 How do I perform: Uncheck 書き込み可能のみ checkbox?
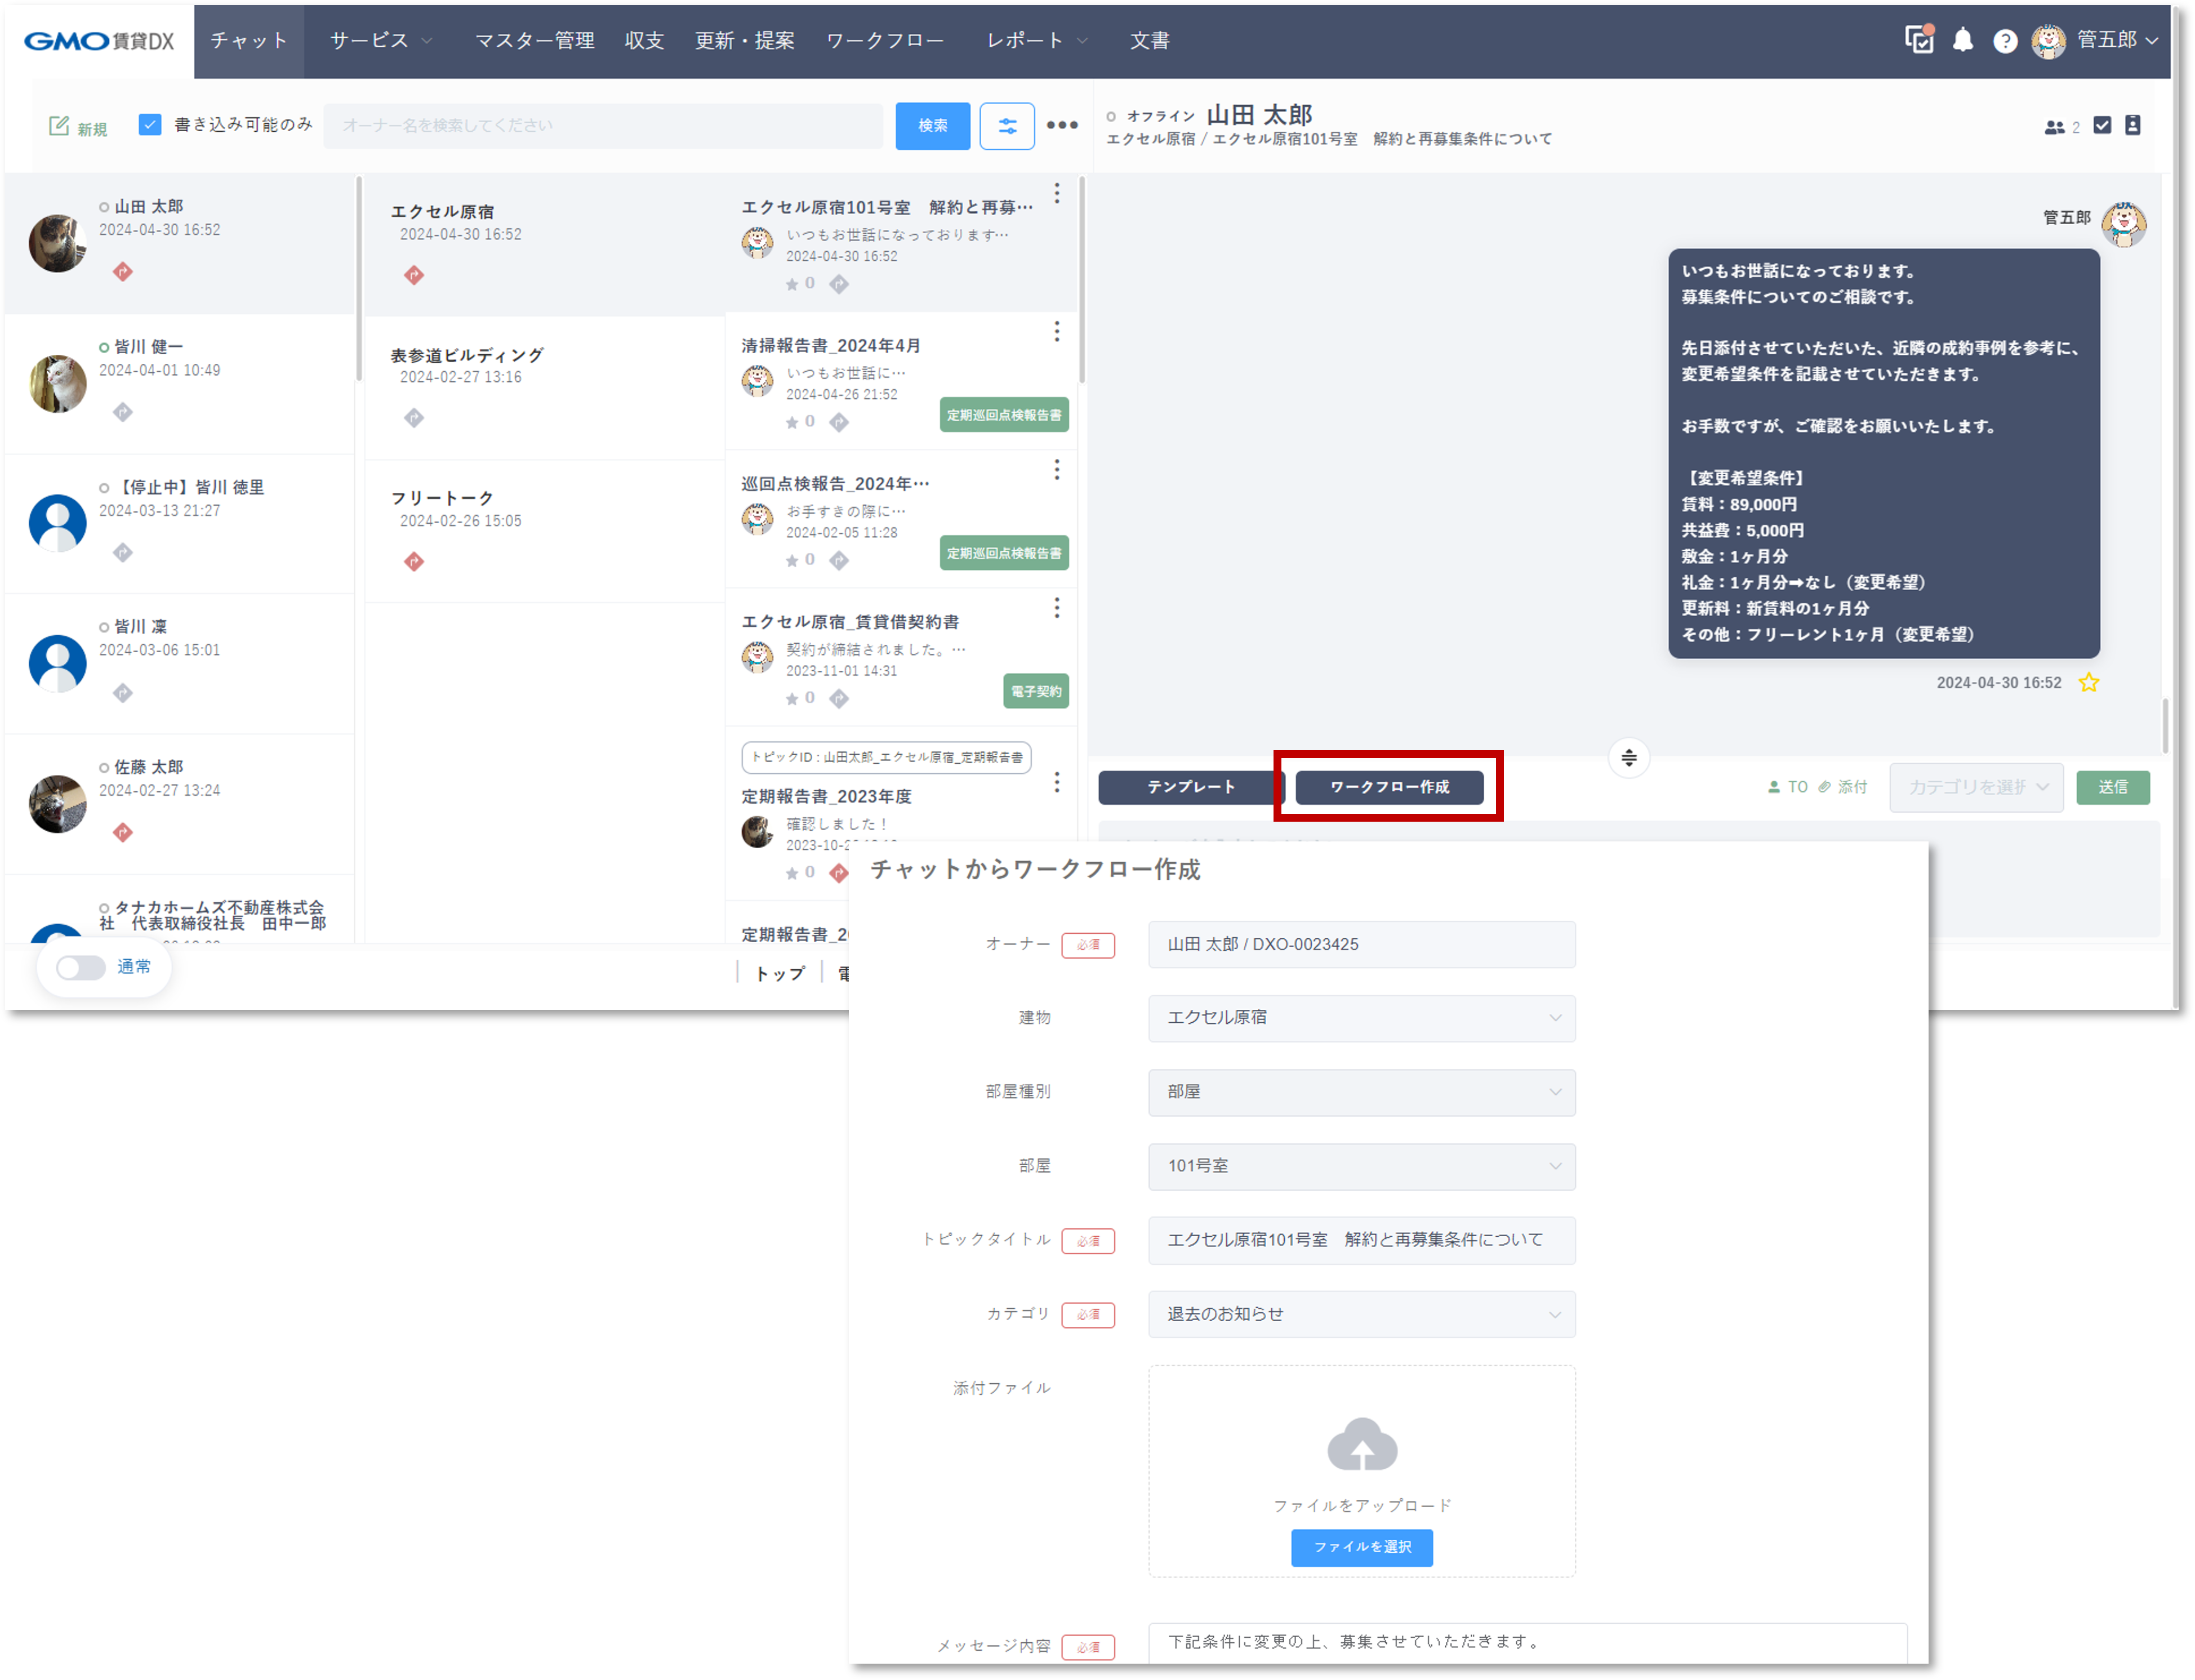pos(150,125)
